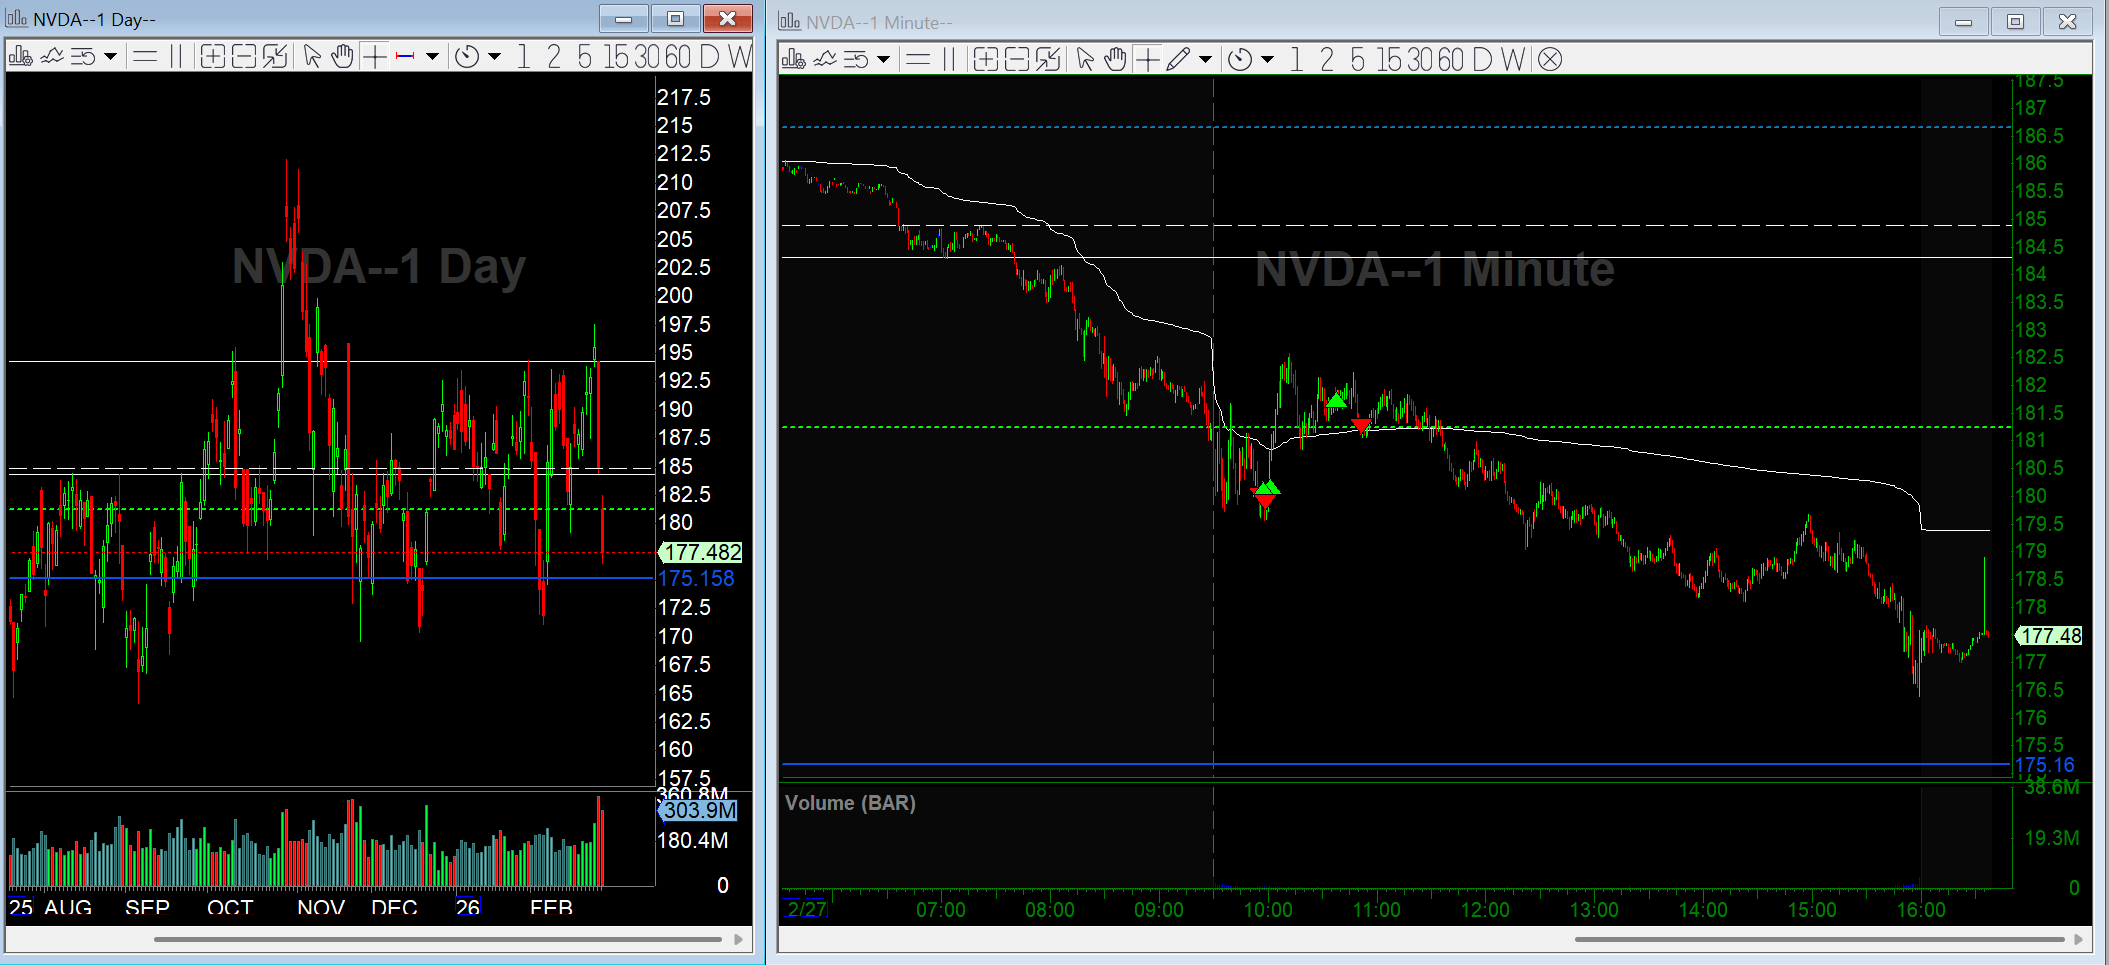
Task: Click blue 175.16 level label on Minute axis
Action: [x=2044, y=765]
